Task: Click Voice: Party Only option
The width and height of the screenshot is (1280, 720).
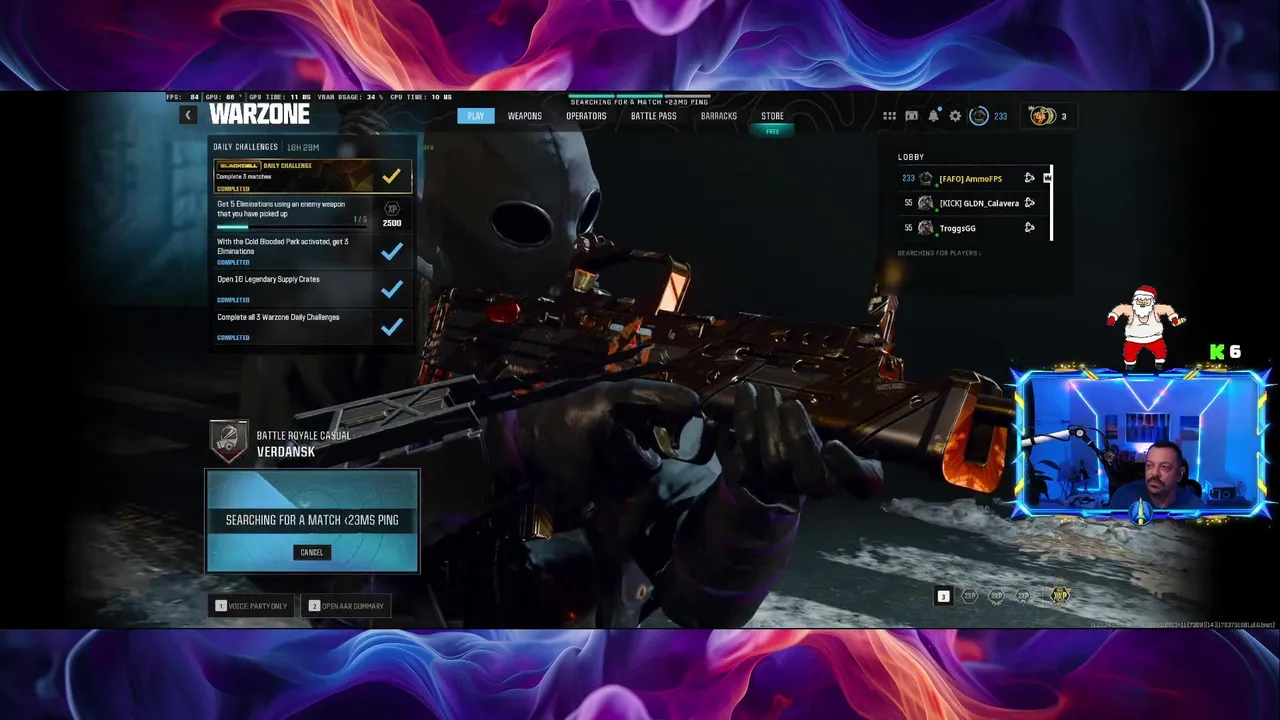Action: coord(251,606)
